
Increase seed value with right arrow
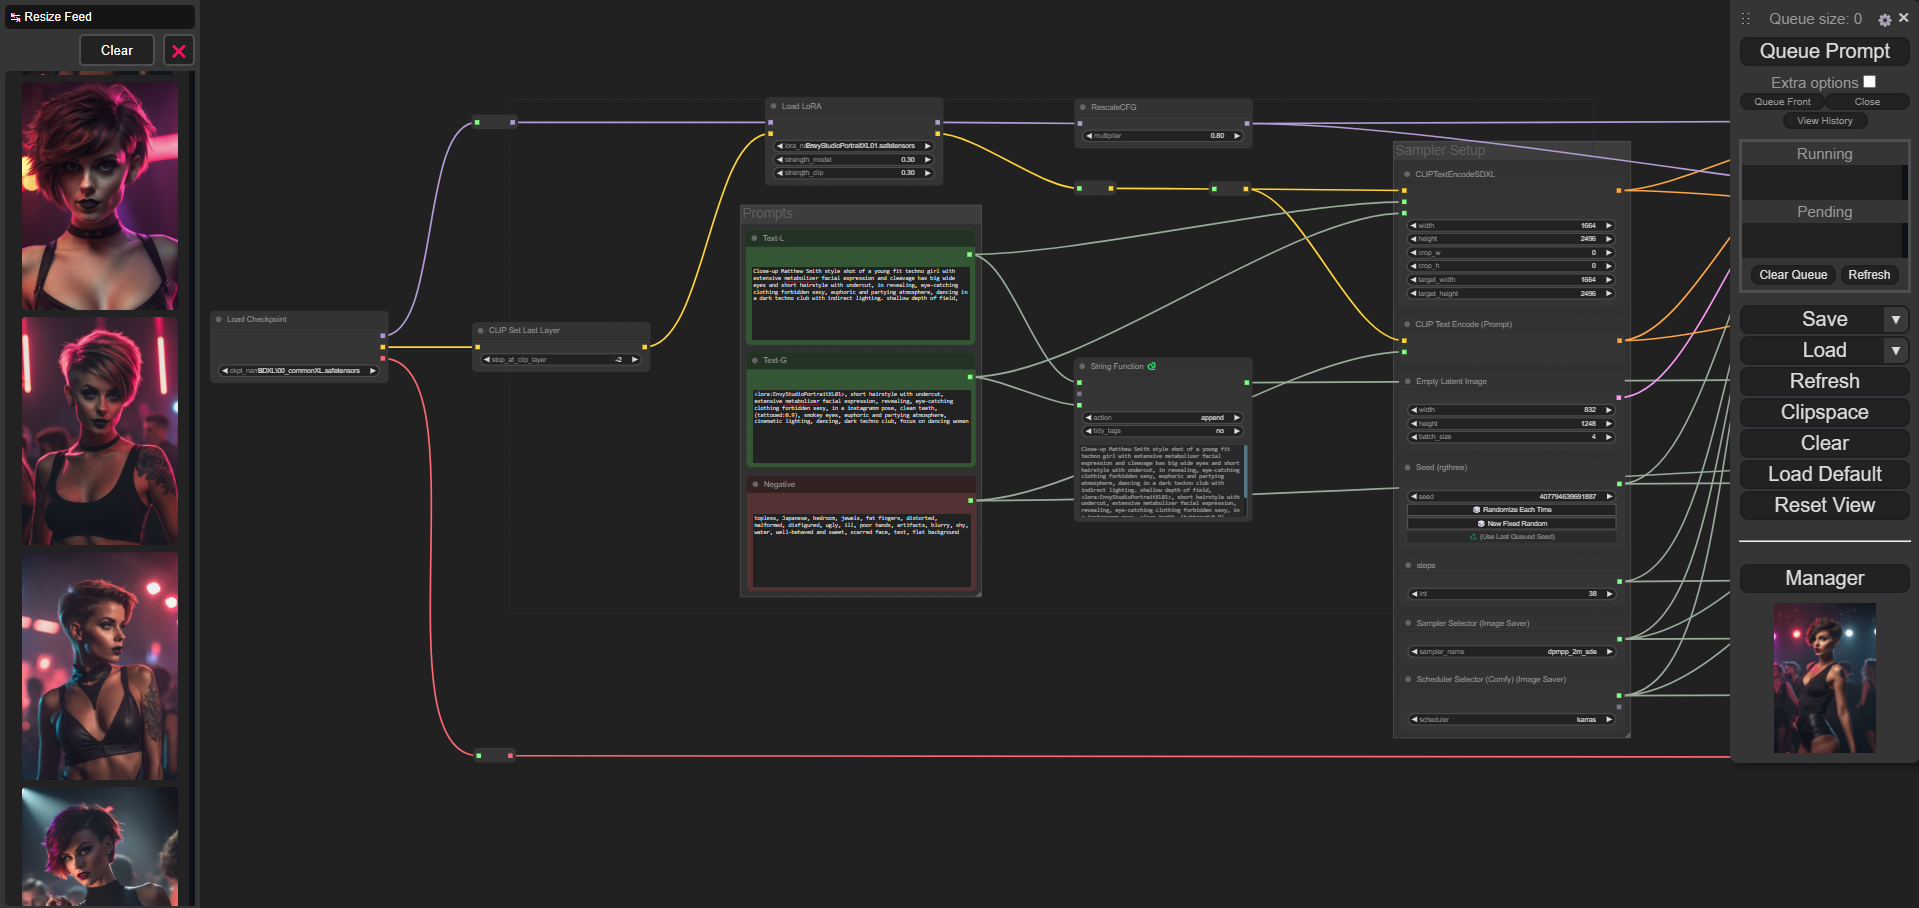(1609, 497)
